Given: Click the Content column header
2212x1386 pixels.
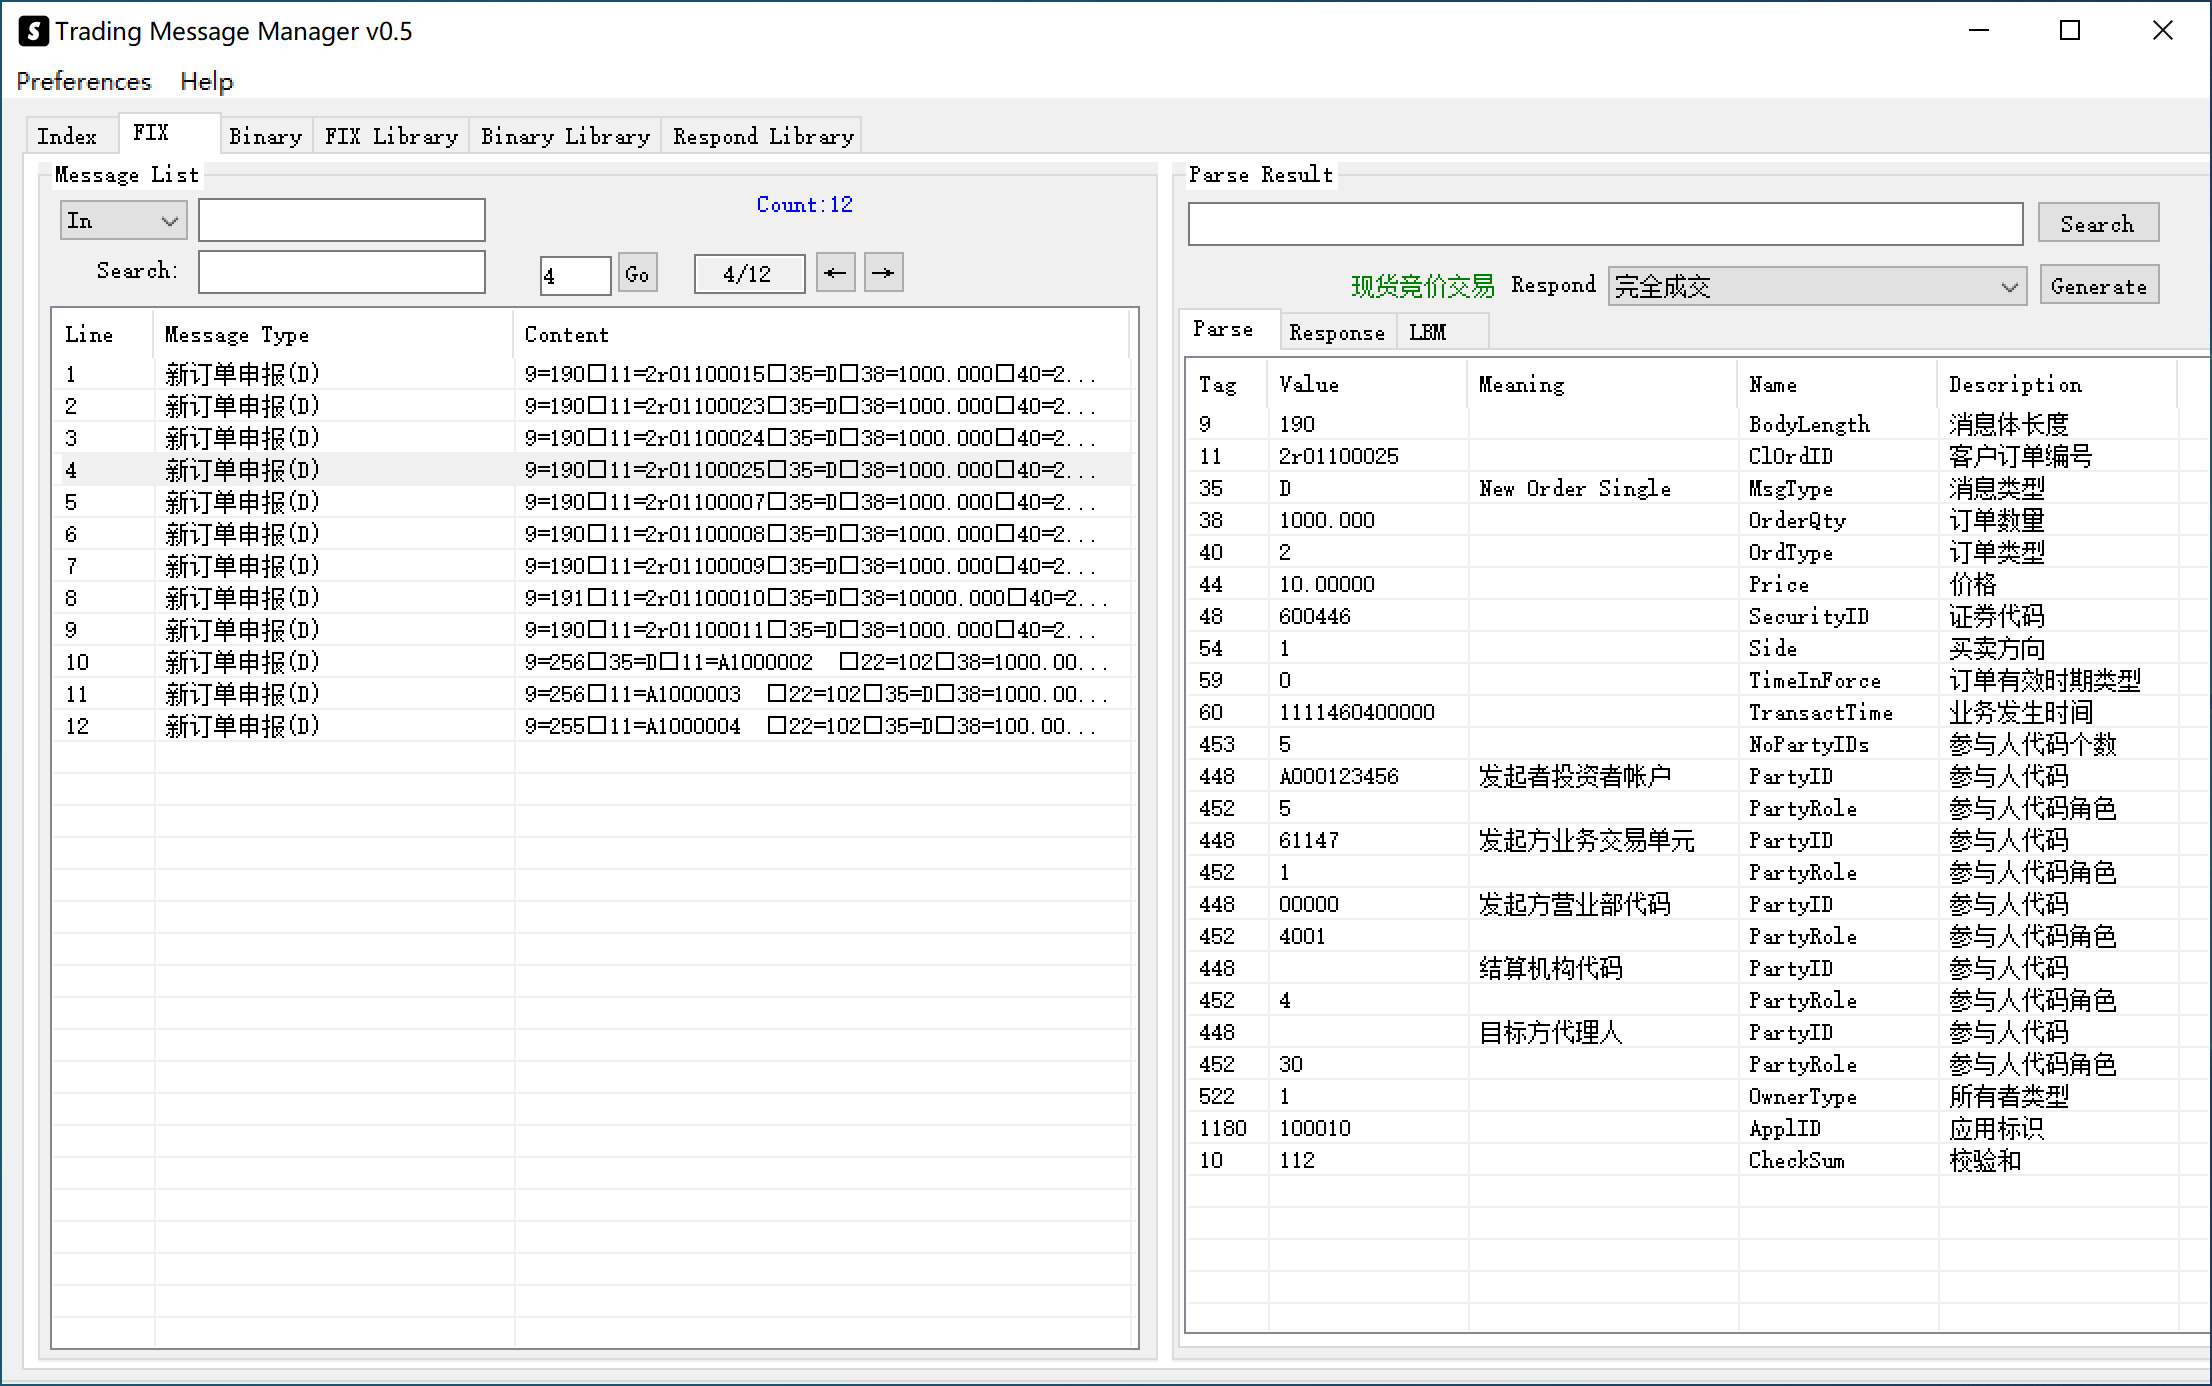Looking at the screenshot, I should [x=566, y=335].
